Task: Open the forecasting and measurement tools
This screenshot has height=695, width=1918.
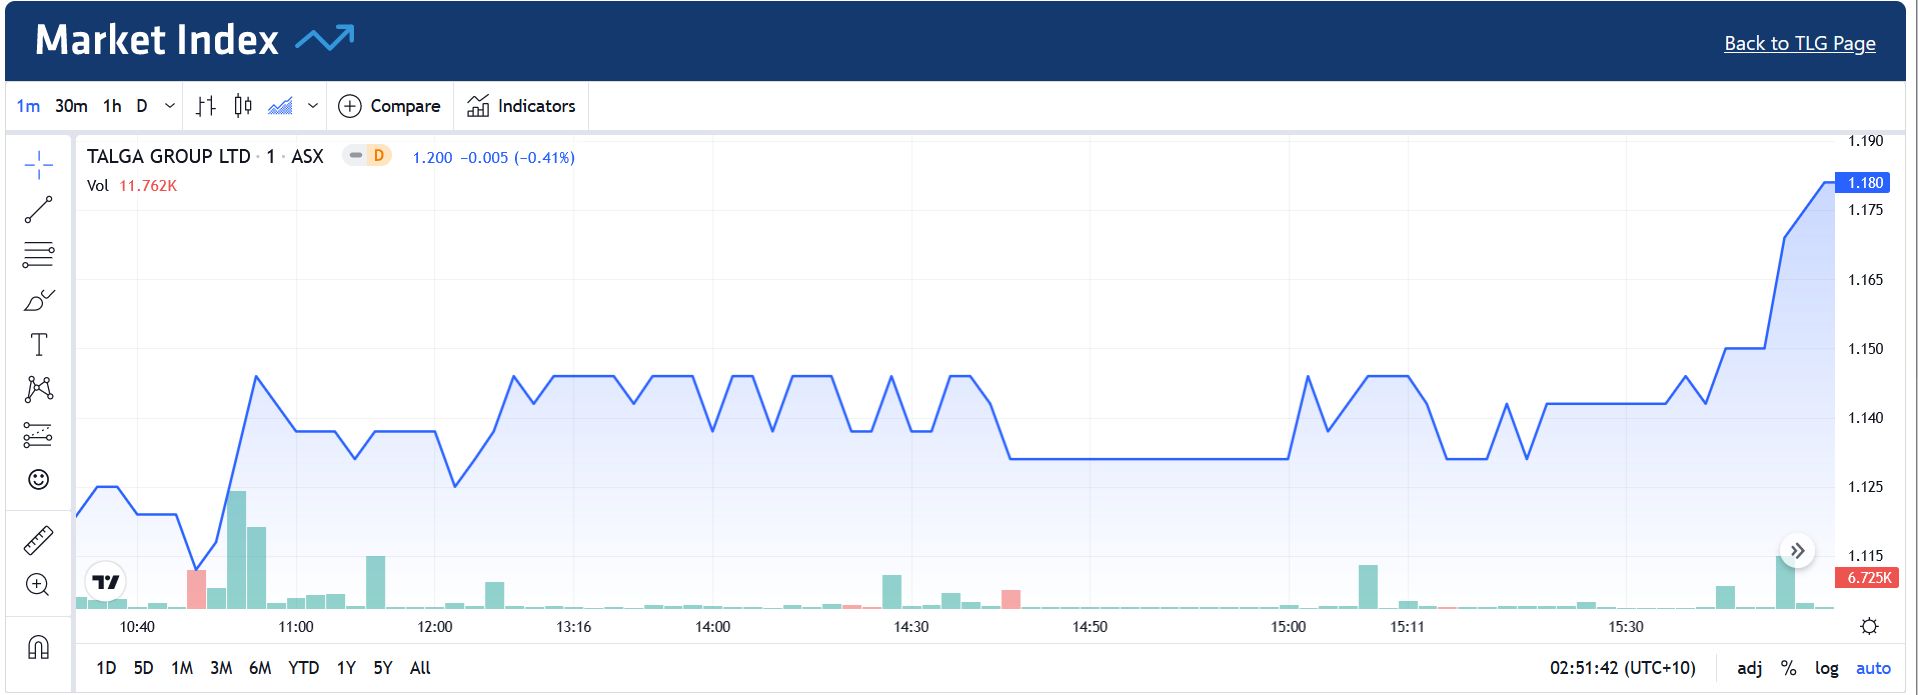Action: click(38, 435)
